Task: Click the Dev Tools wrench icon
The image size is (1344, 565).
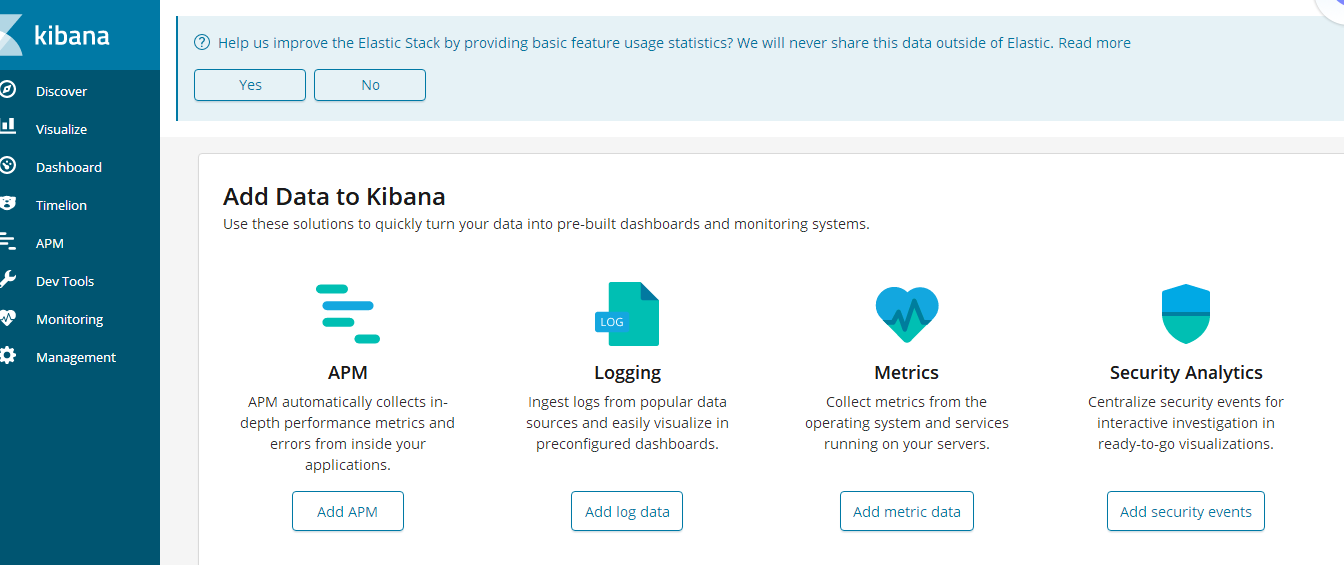Action: (x=7, y=280)
